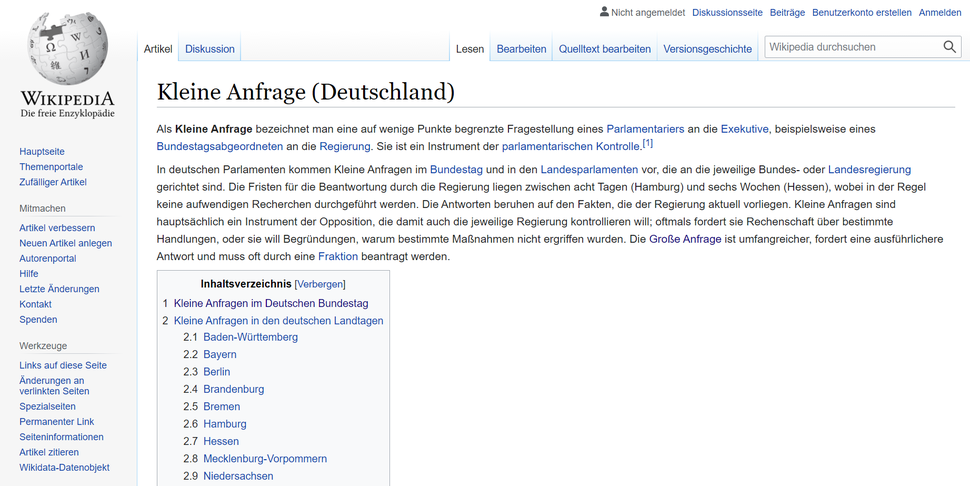Open the Autorenportal link
Viewport: 970px width, 486px height.
[48, 258]
